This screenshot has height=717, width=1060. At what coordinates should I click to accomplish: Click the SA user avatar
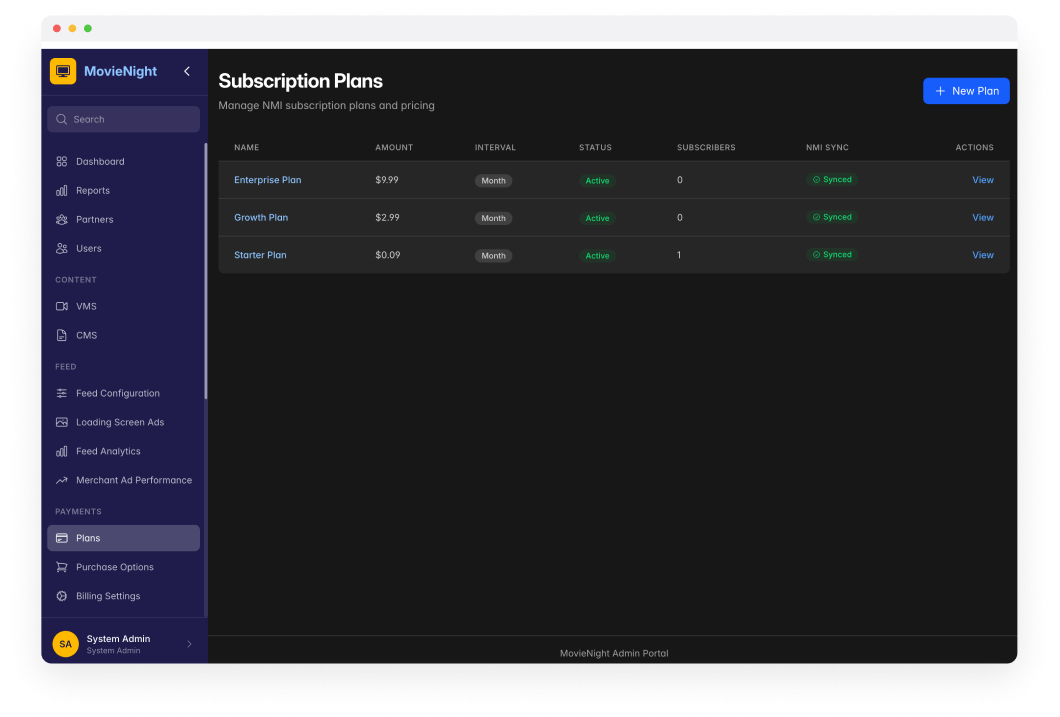66,644
